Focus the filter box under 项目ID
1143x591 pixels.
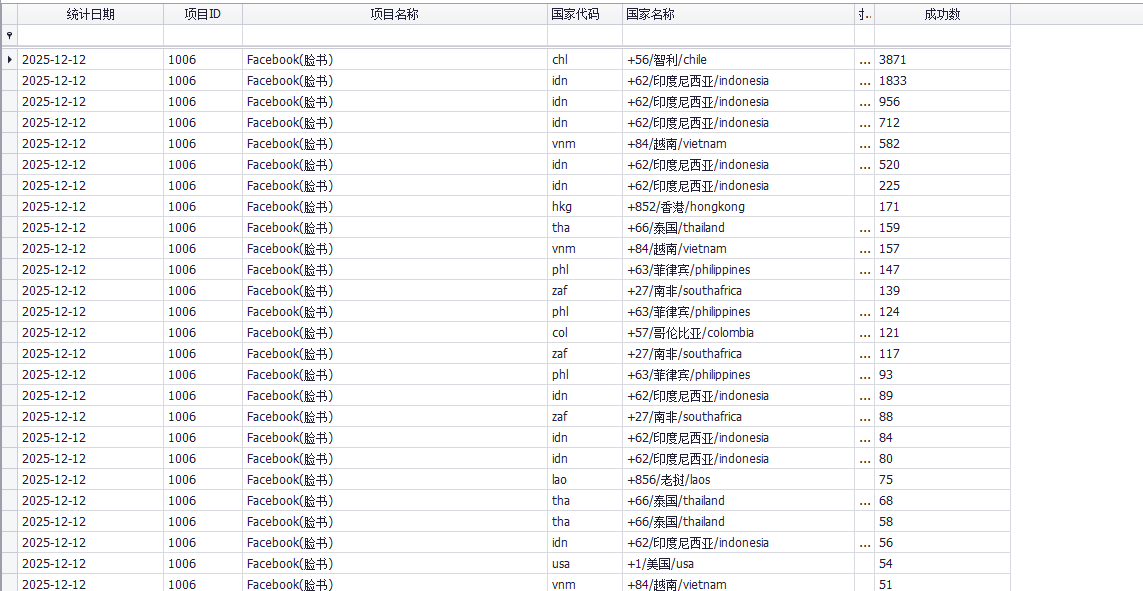203,35
